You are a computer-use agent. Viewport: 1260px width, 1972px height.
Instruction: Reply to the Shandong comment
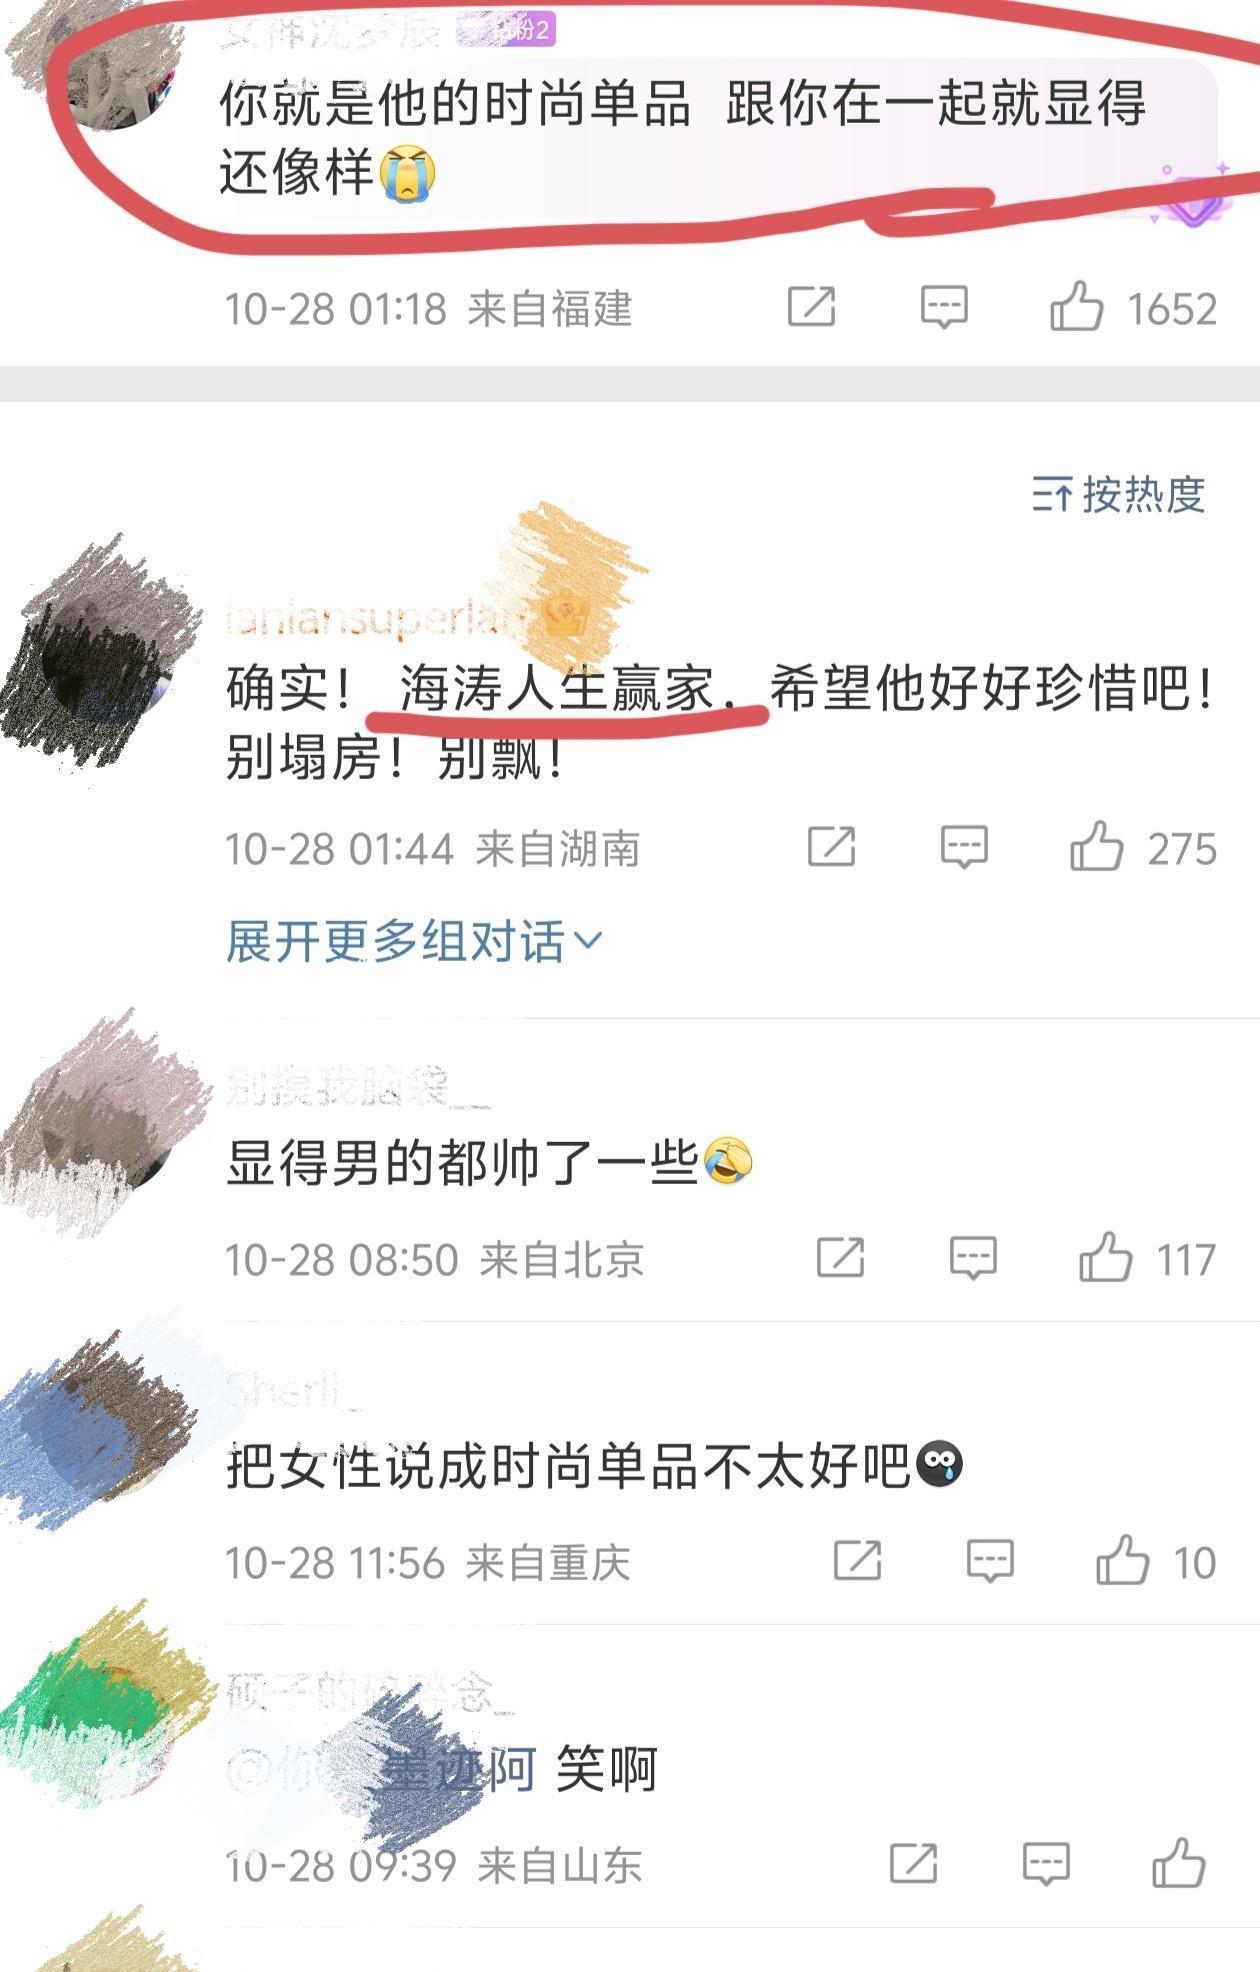tap(1046, 1864)
